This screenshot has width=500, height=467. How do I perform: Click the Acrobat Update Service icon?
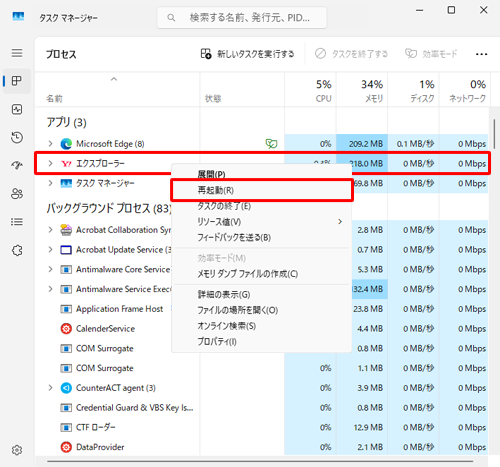coord(66,250)
